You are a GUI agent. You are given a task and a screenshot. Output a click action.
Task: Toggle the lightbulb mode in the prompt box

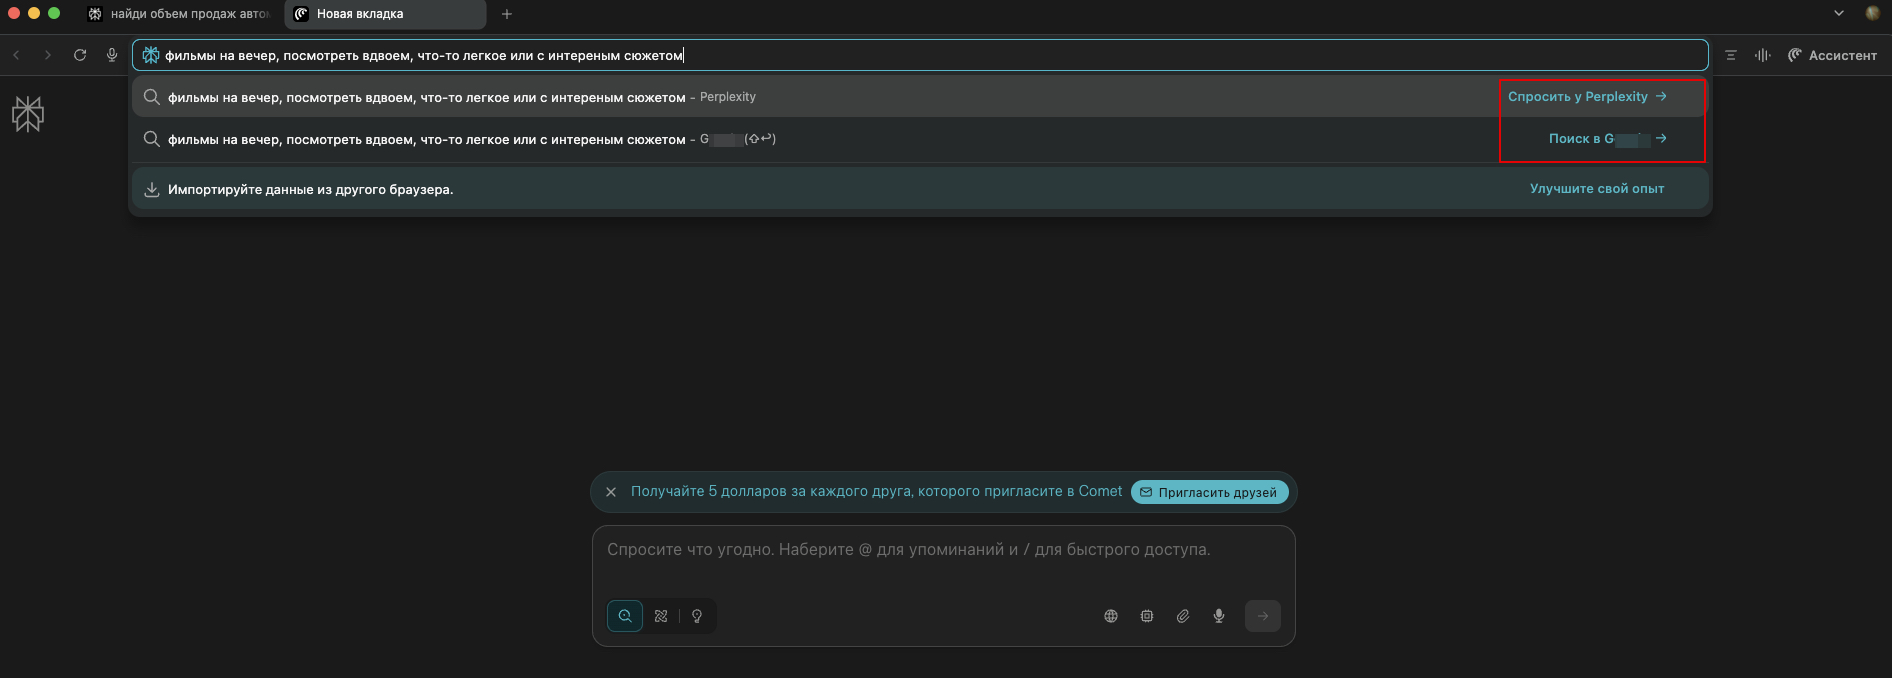pyautogui.click(x=697, y=616)
